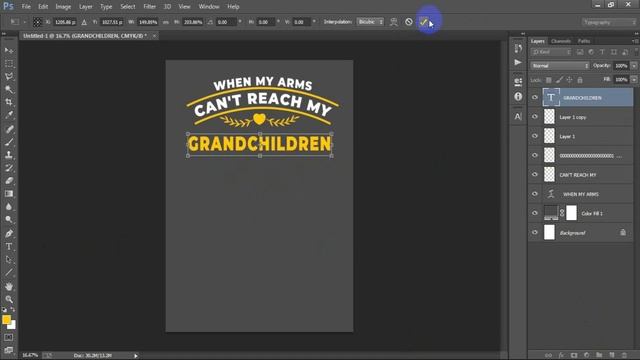Switch to warp mode icon

pyautogui.click(x=393, y=22)
